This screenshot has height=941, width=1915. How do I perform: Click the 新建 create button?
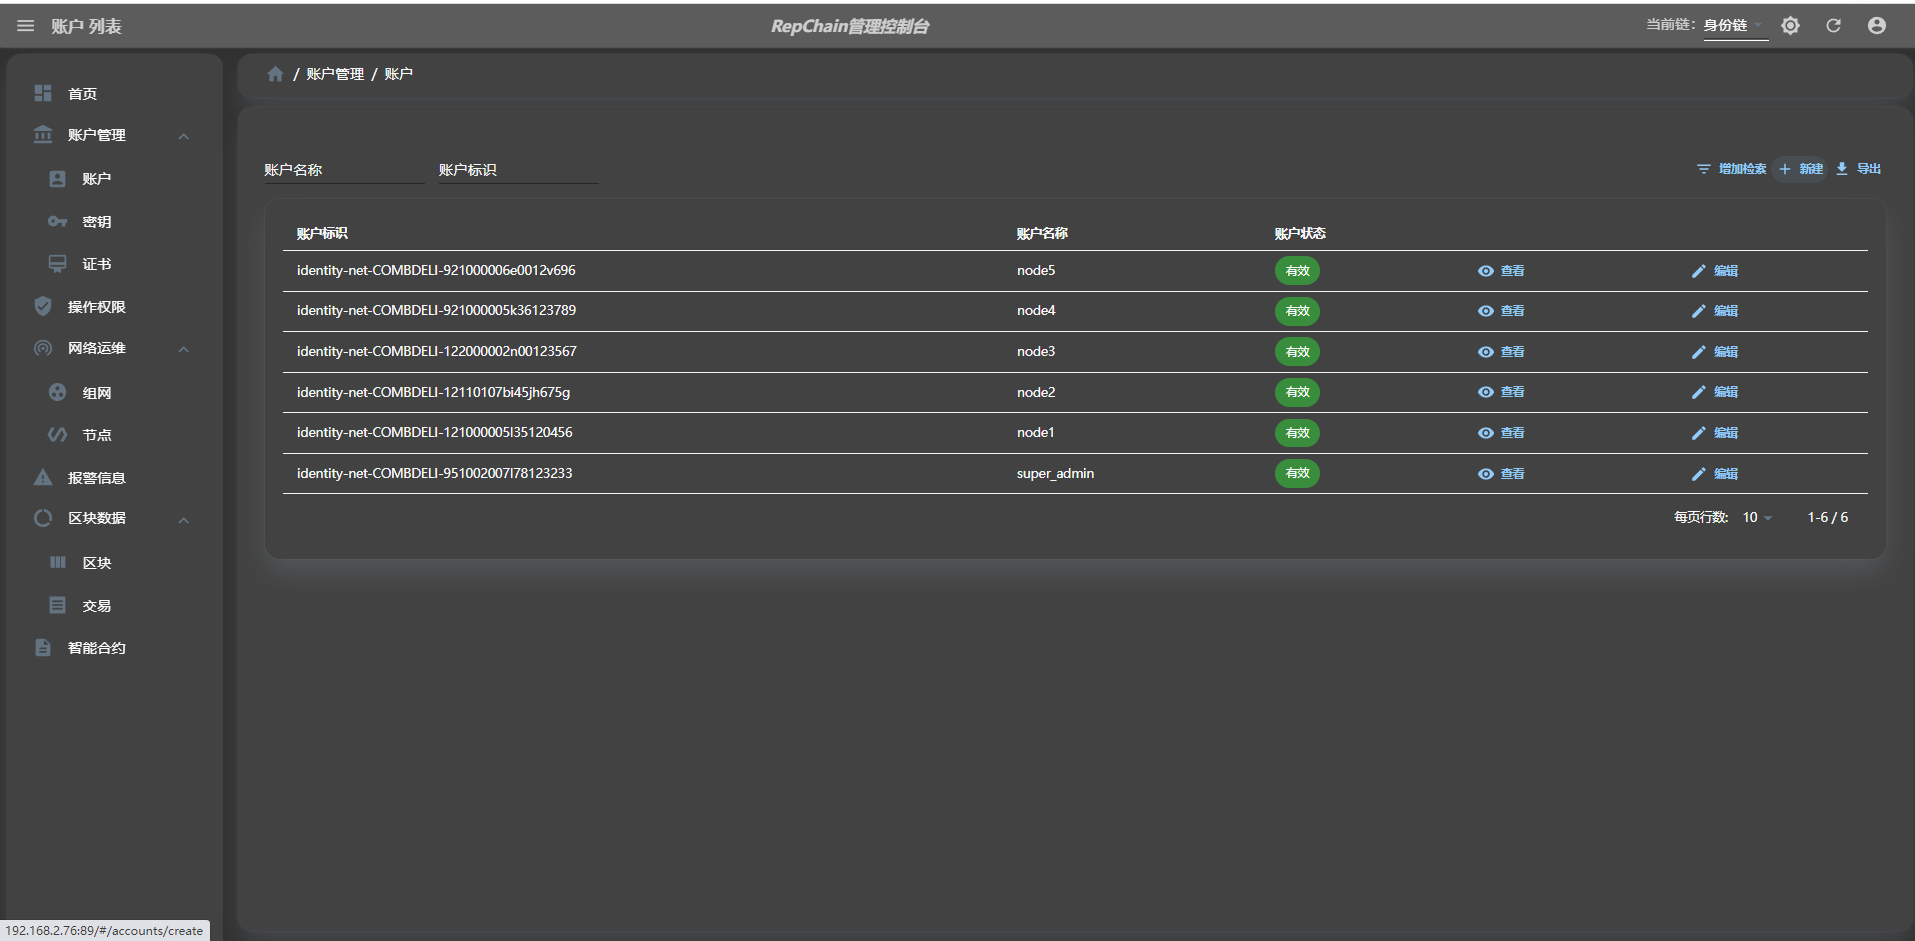point(1801,169)
